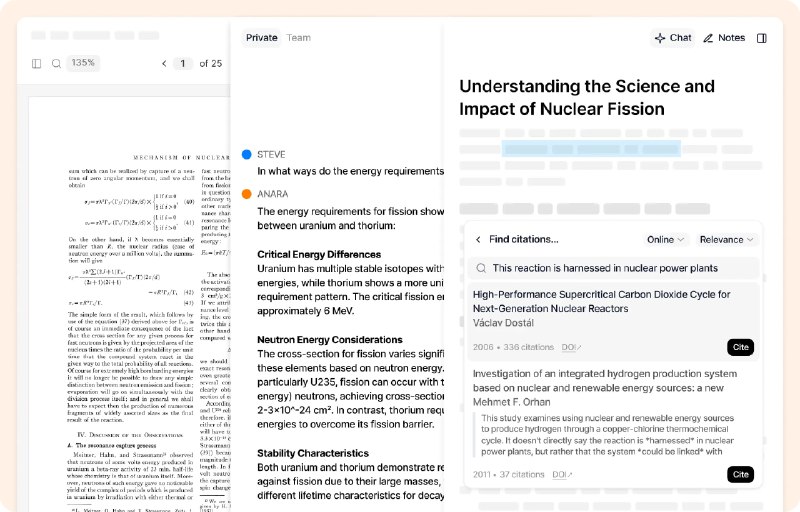Click the '2011 • 37 citations' metadata
This screenshot has height=512, width=800.
(508, 475)
